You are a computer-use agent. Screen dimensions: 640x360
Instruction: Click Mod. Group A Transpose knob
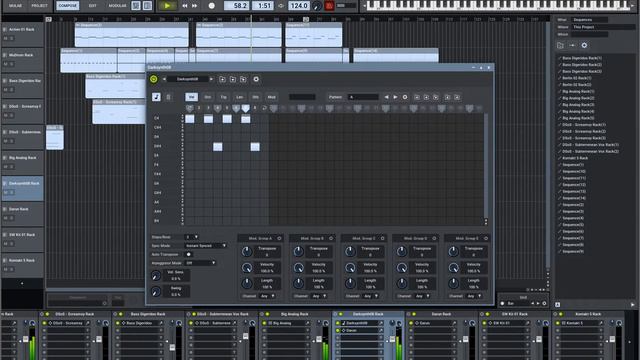(247, 251)
